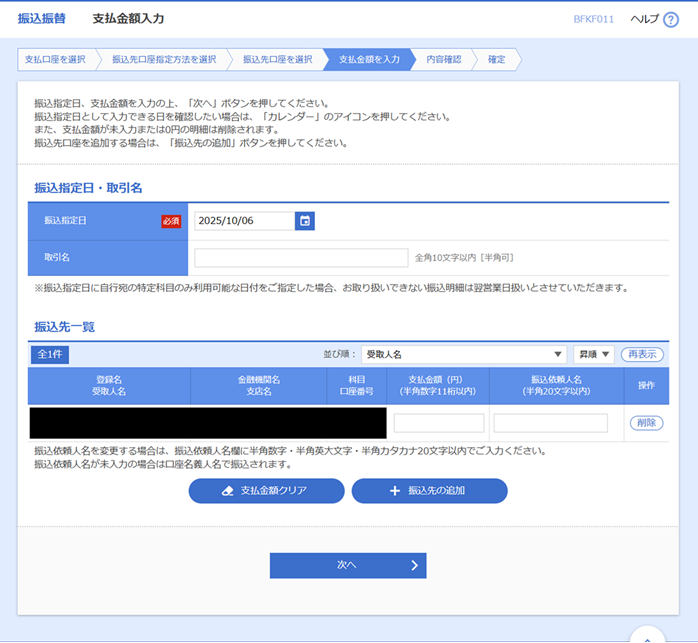Click the 振込先の追加 button
Viewport: 698px width, 643px height.
click(429, 491)
